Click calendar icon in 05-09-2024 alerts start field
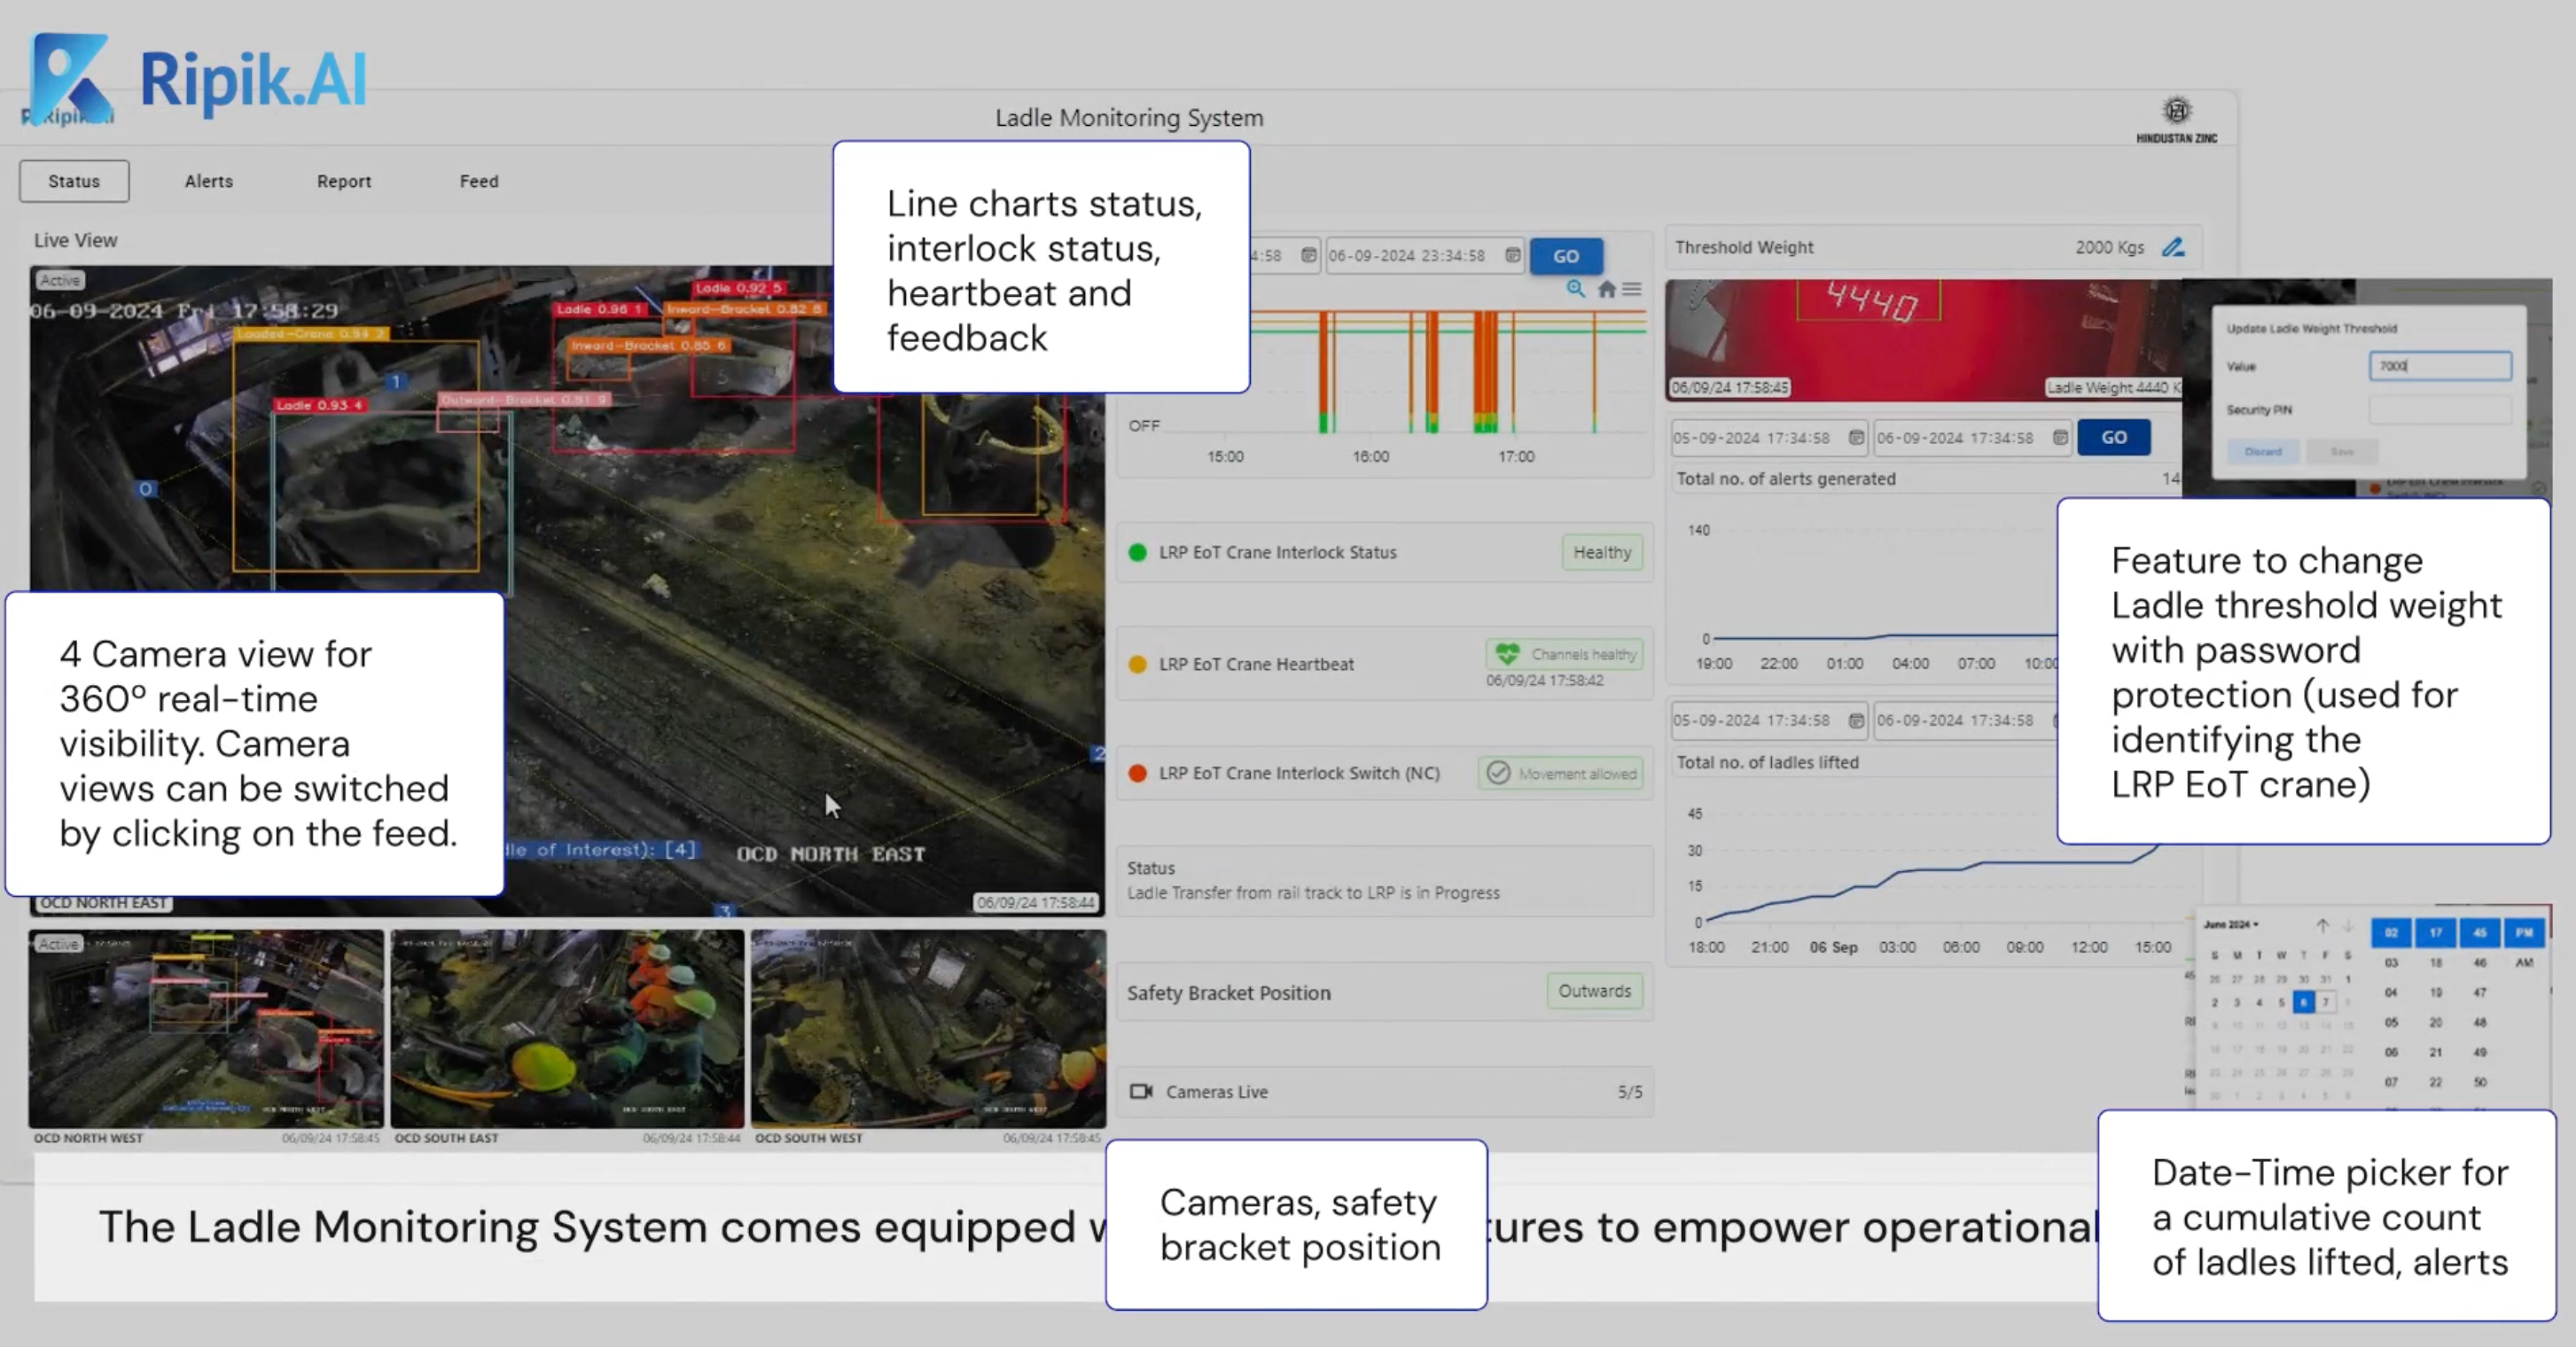This screenshot has height=1347, width=2576. (1856, 438)
